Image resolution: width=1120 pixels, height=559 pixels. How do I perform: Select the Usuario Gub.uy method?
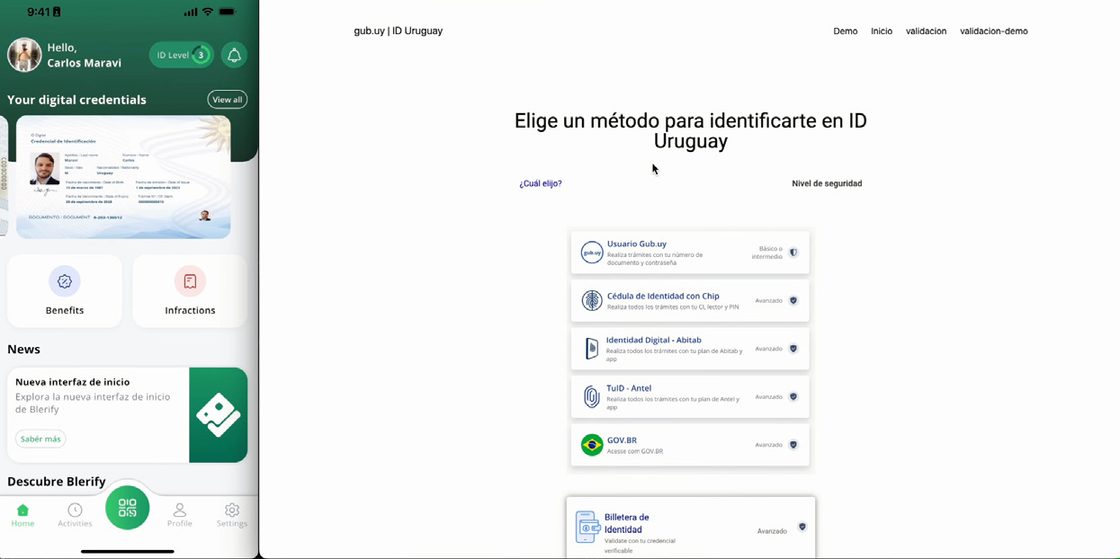pyautogui.click(x=690, y=252)
